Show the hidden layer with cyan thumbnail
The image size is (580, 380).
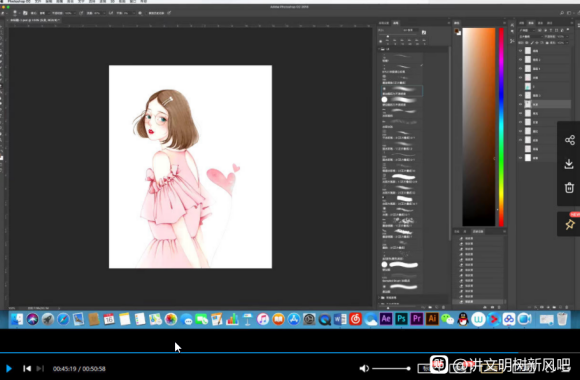pos(521,87)
